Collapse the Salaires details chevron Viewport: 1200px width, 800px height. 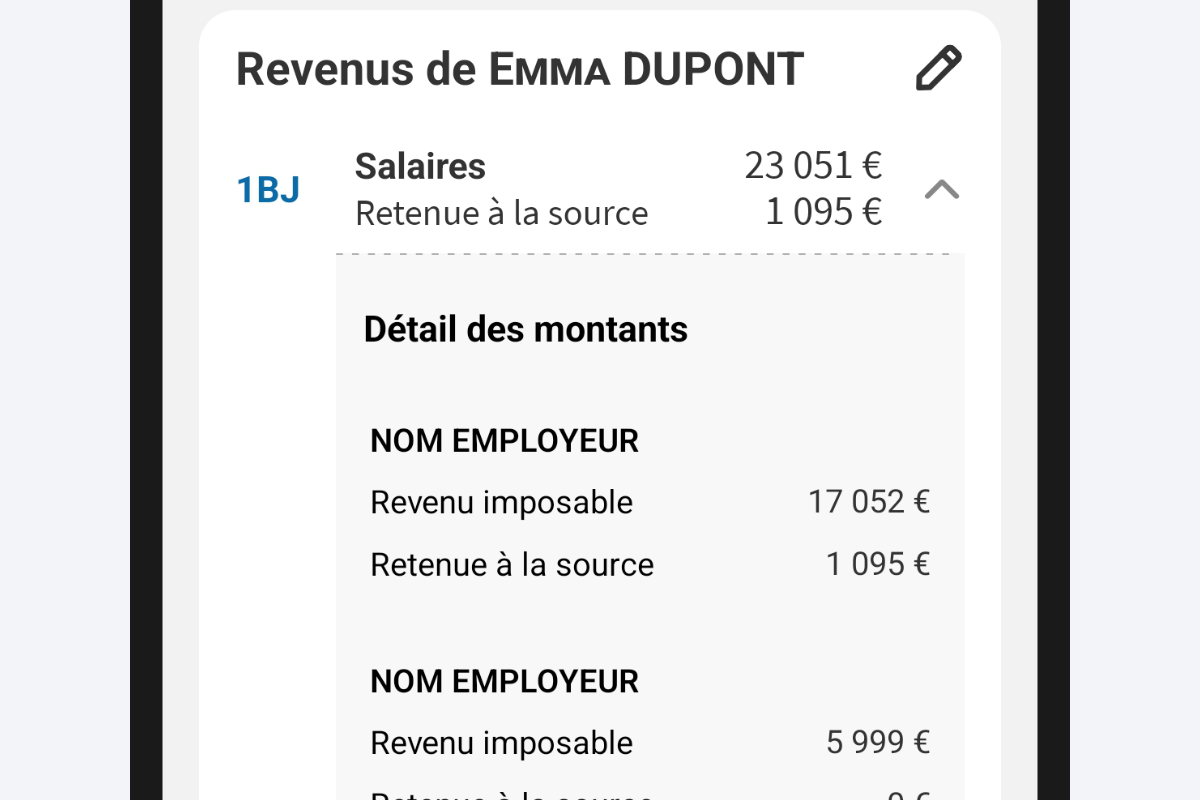pyautogui.click(x=941, y=189)
